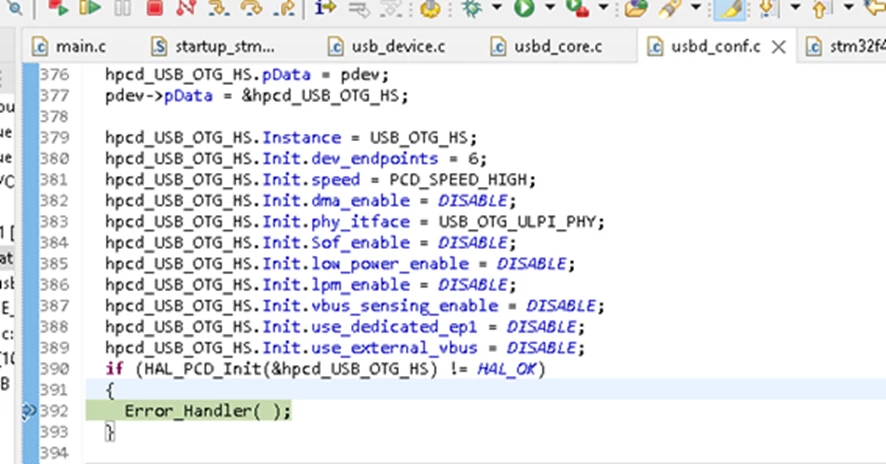Click the Disconnect icon
Image resolution: width=886 pixels, height=464 pixels.
pyautogui.click(x=186, y=8)
